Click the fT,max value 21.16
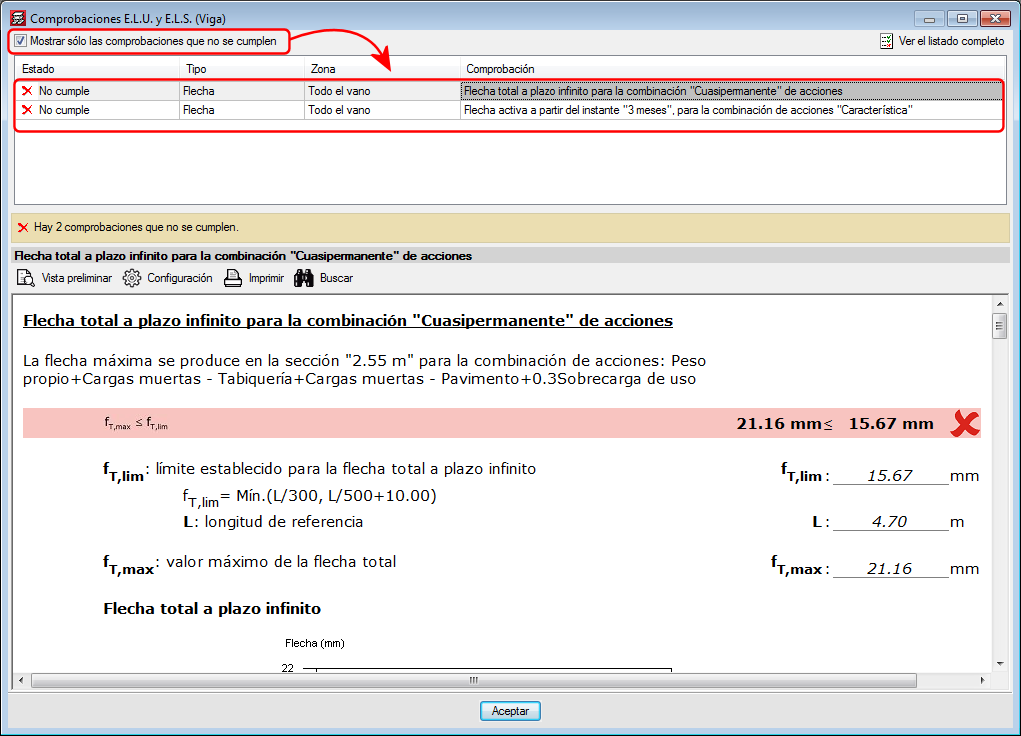The width and height of the screenshot is (1021, 736). pyautogui.click(x=889, y=569)
